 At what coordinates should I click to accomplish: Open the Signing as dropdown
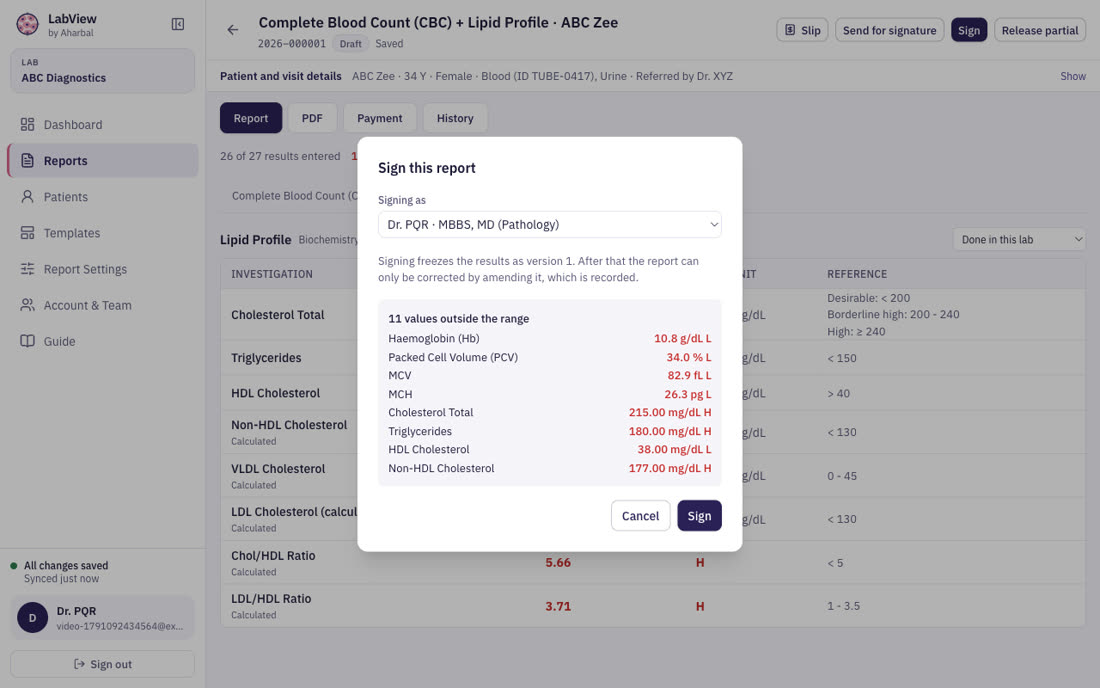pyautogui.click(x=549, y=224)
